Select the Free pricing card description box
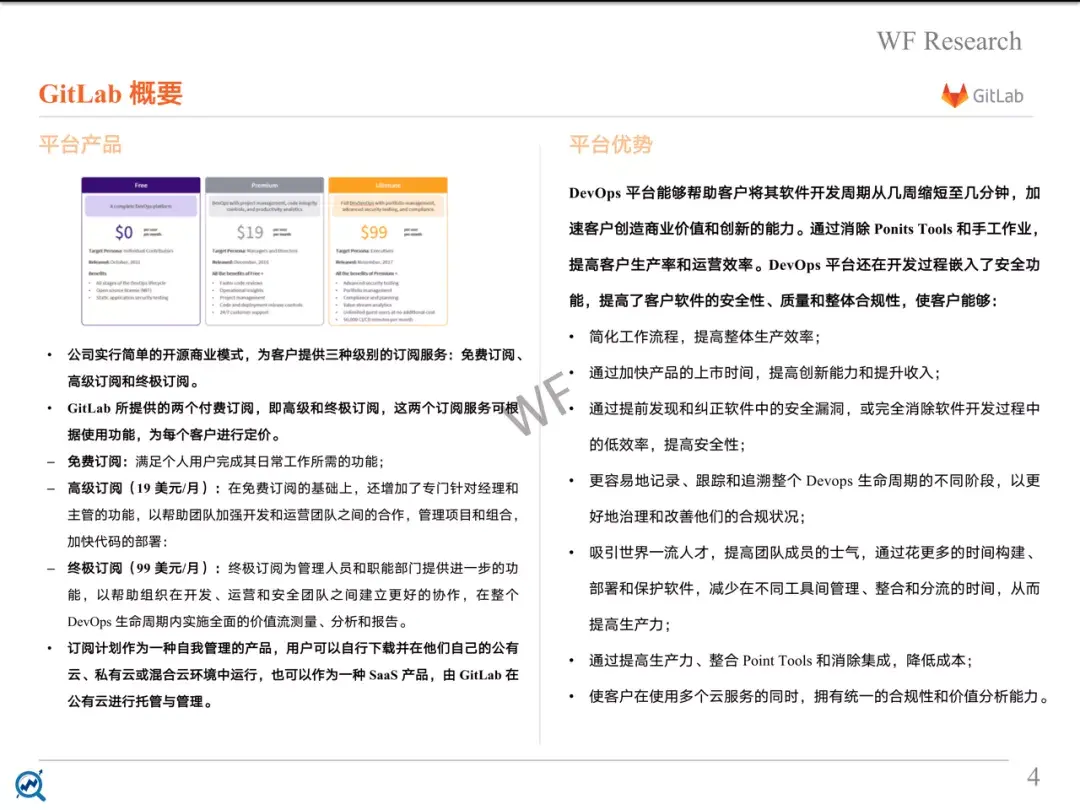Image resolution: width=1080 pixels, height=810 pixels. (141, 205)
